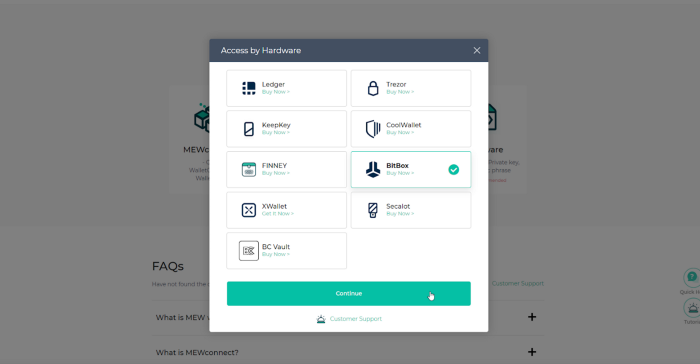Click 'What is MEWconnect?' question text

click(x=197, y=352)
